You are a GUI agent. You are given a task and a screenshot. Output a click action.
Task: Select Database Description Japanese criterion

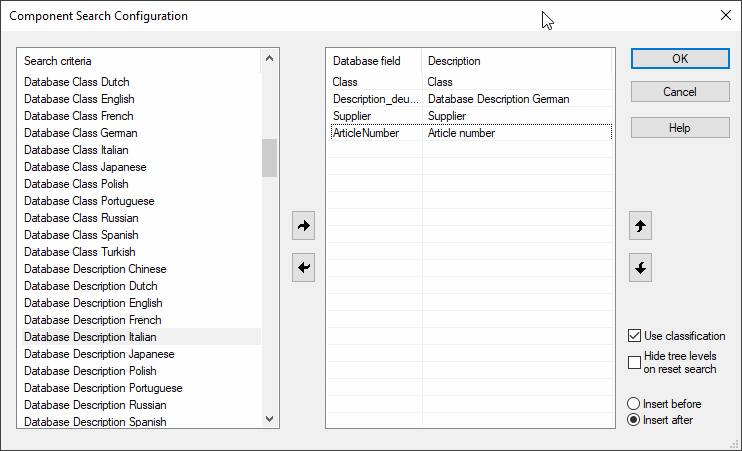(141, 354)
